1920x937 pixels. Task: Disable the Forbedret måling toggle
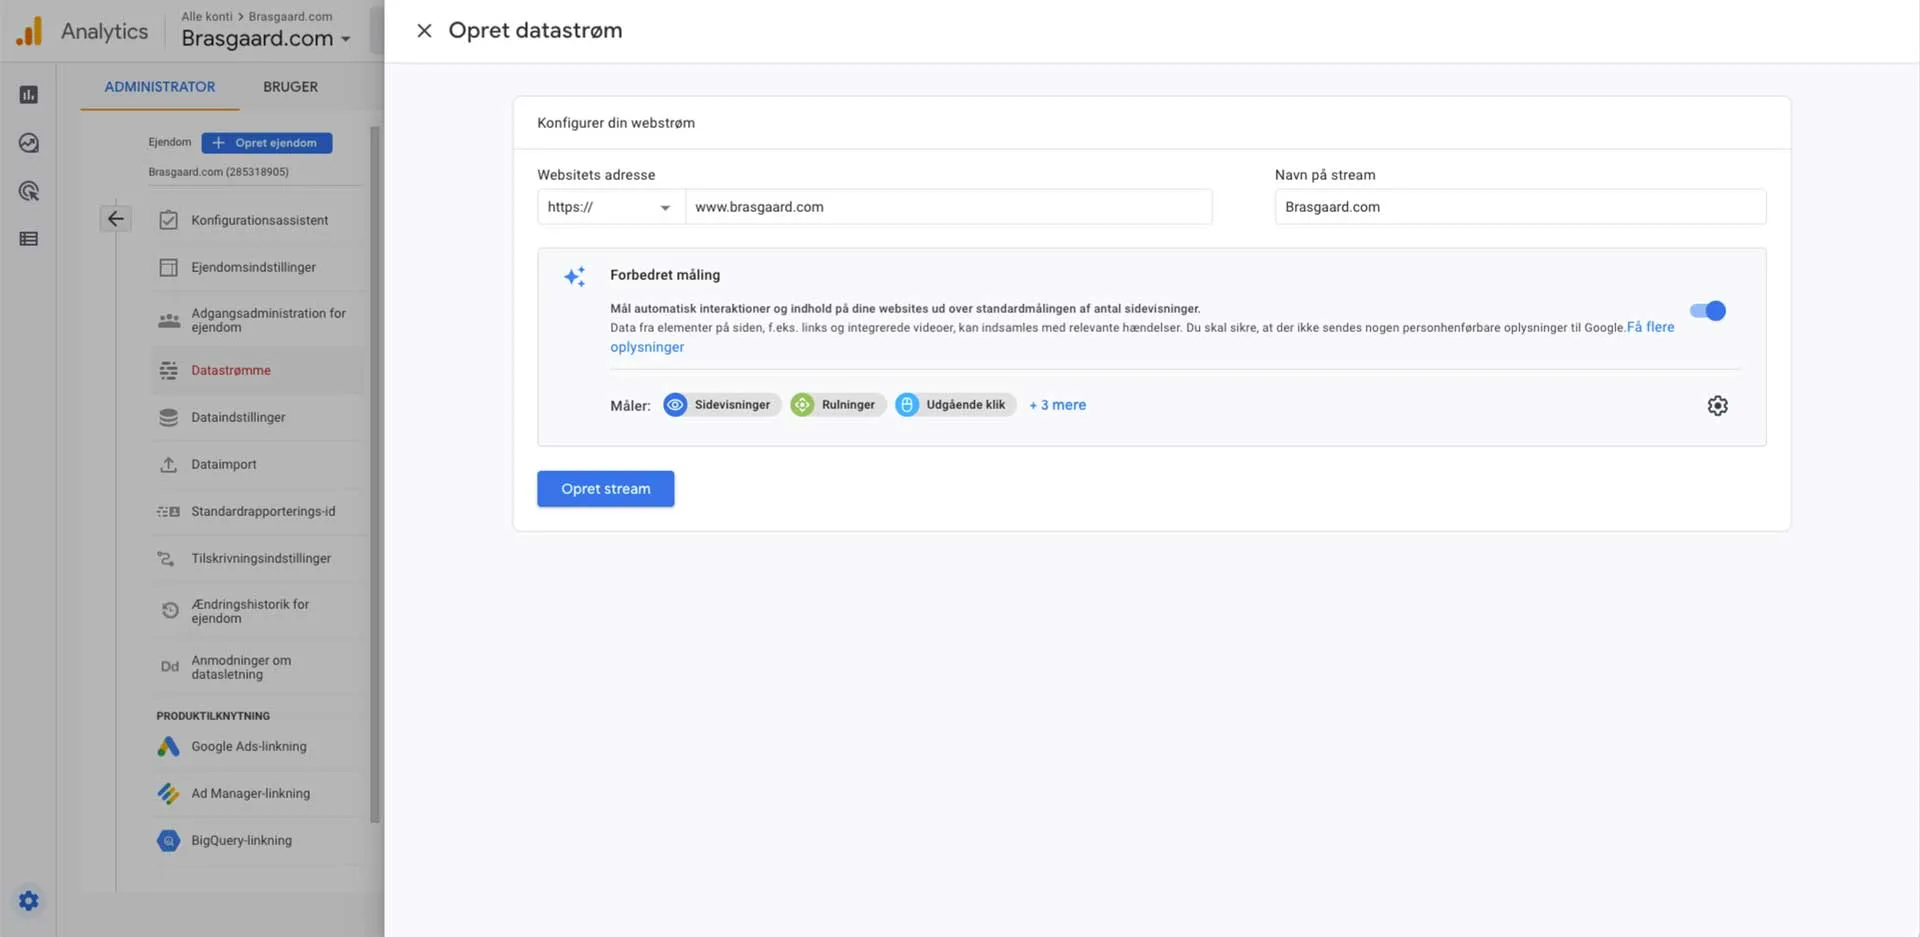(1708, 311)
